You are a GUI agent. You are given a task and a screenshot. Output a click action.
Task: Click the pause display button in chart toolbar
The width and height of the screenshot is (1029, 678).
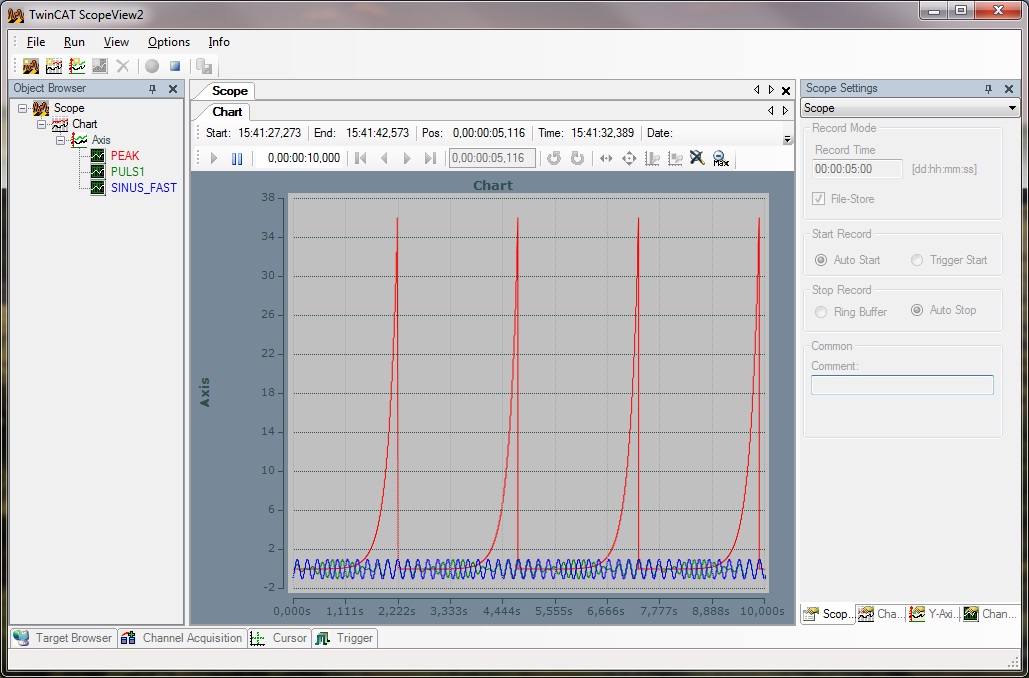click(x=237, y=158)
